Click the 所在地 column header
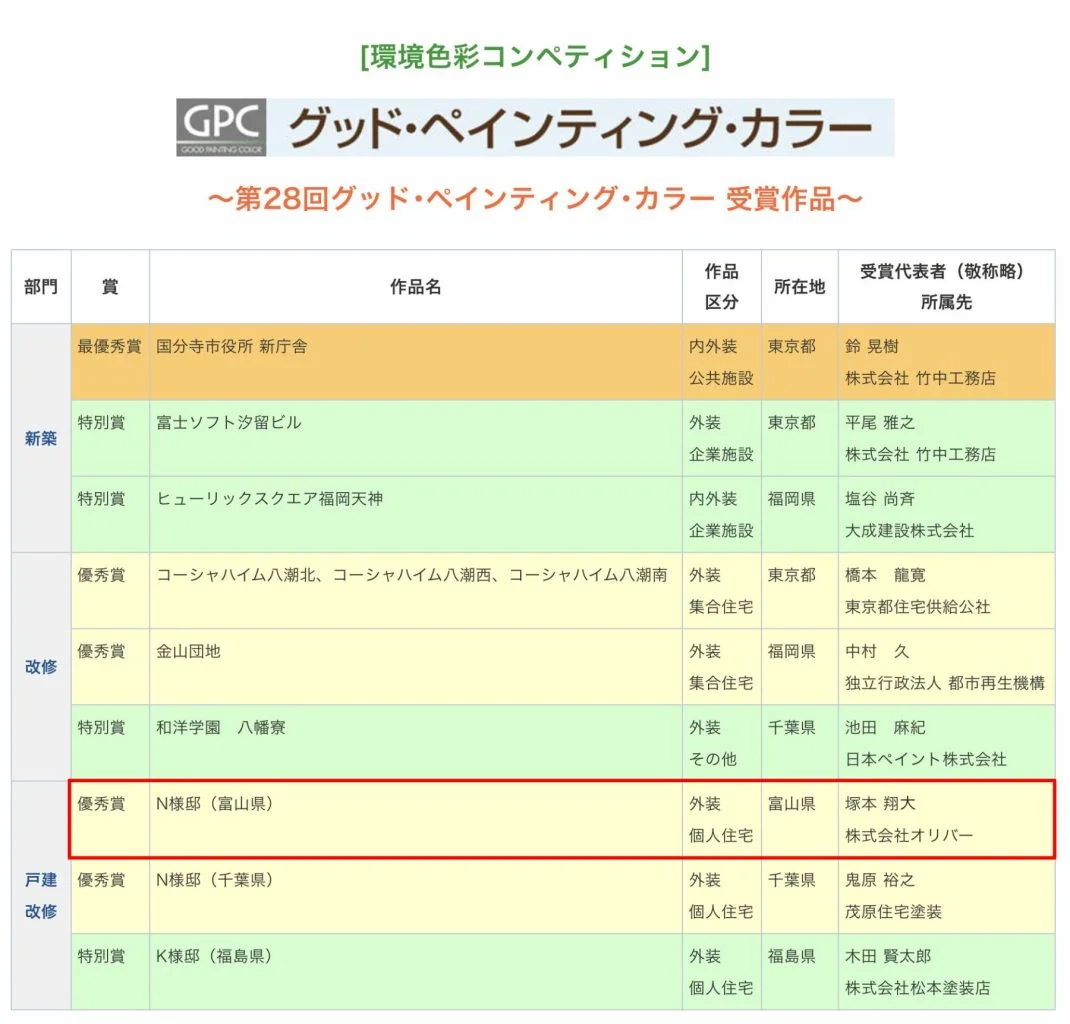 click(x=799, y=287)
